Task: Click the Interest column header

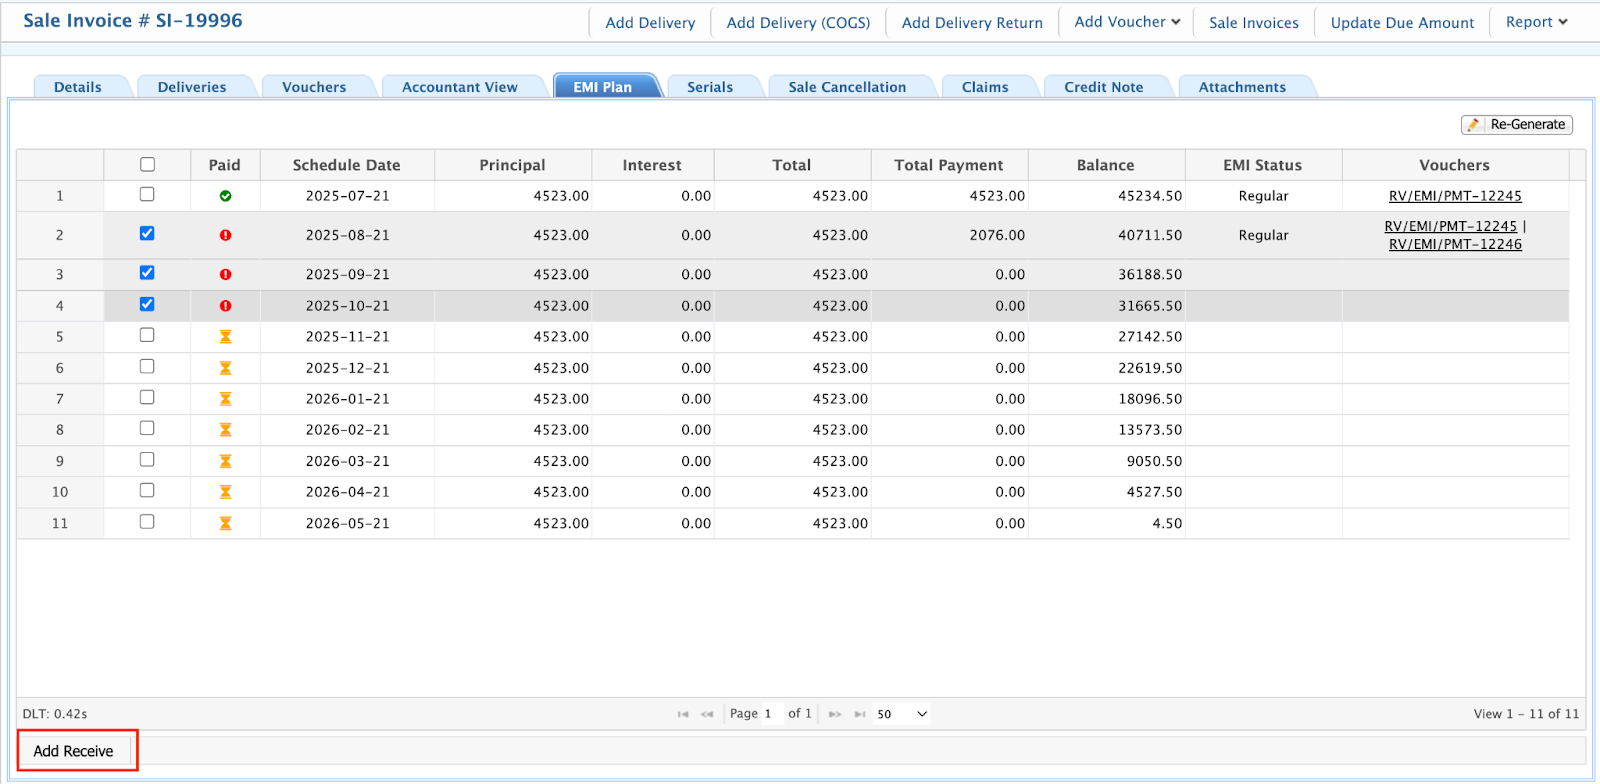Action: click(652, 165)
